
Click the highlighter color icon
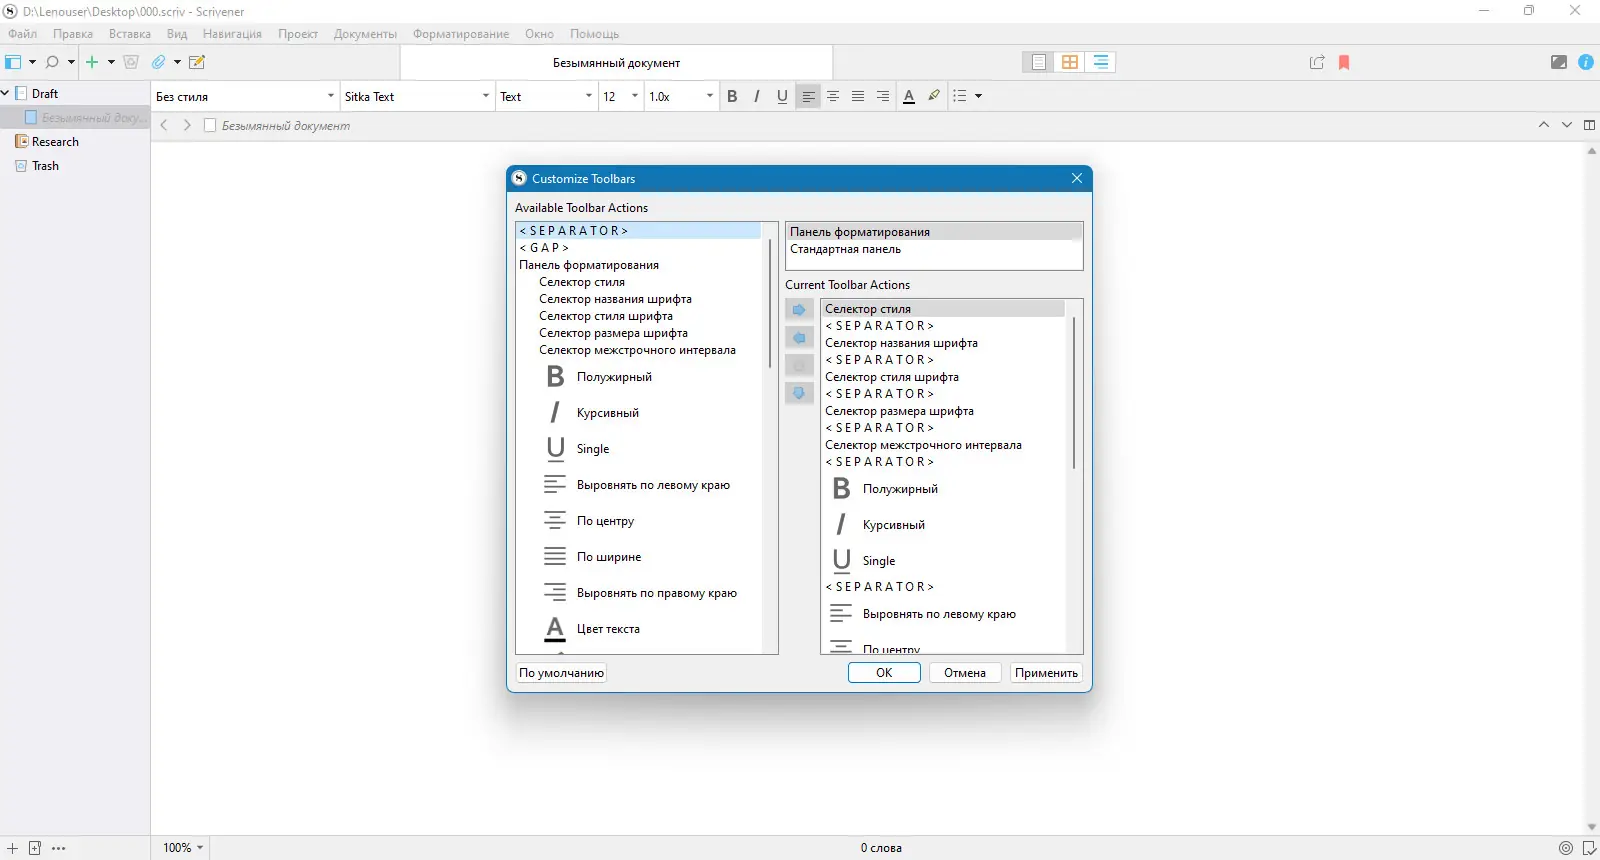click(934, 96)
